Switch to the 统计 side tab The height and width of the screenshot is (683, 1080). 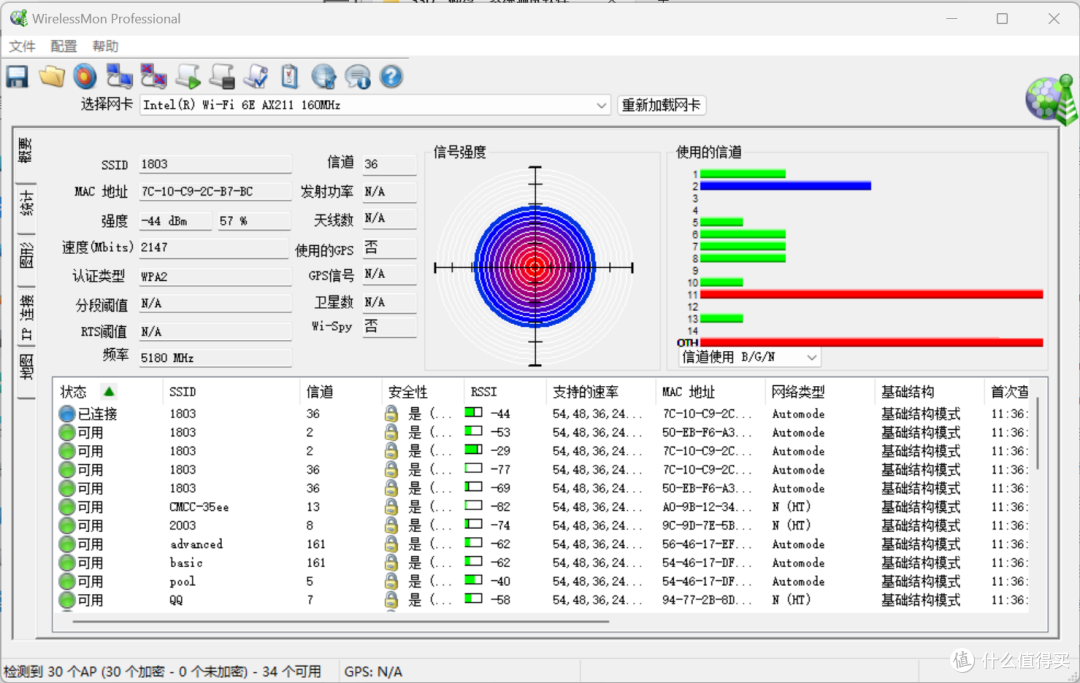[25, 204]
